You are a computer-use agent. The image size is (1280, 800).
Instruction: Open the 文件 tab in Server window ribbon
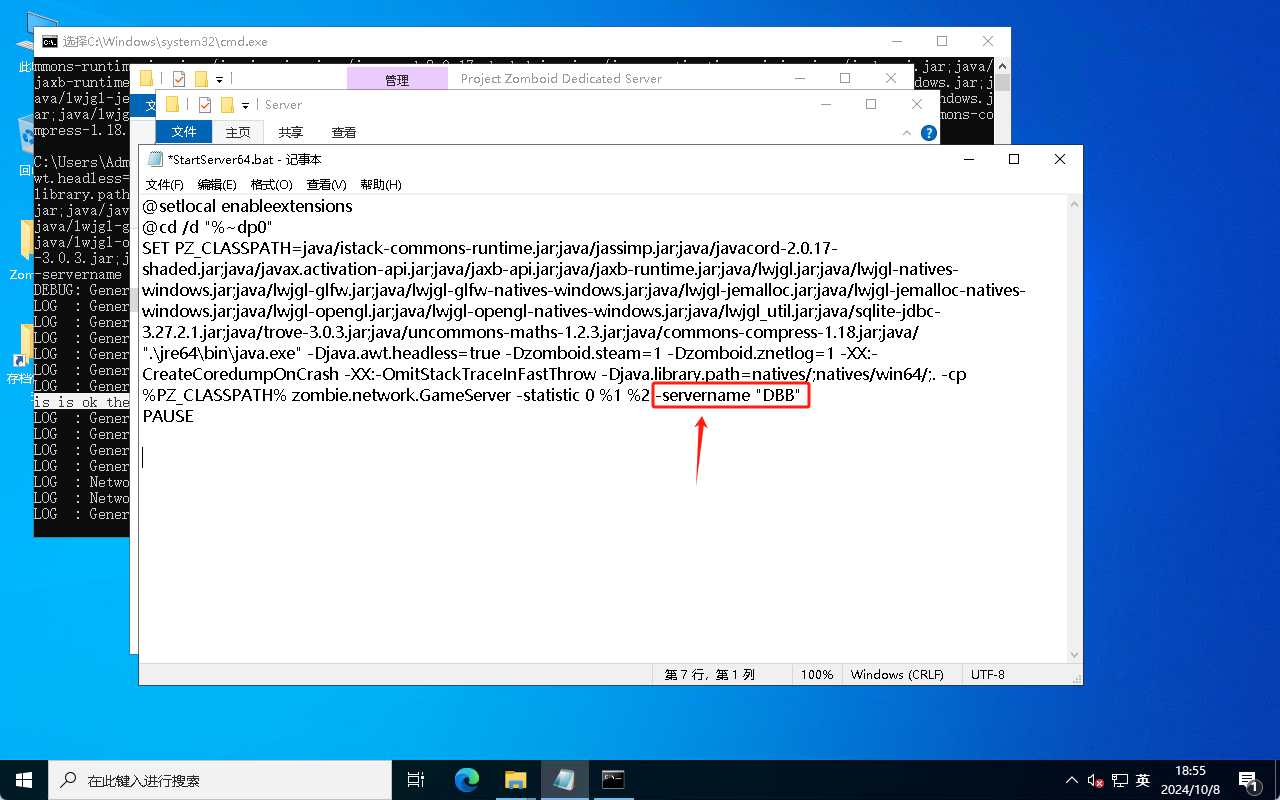point(184,132)
